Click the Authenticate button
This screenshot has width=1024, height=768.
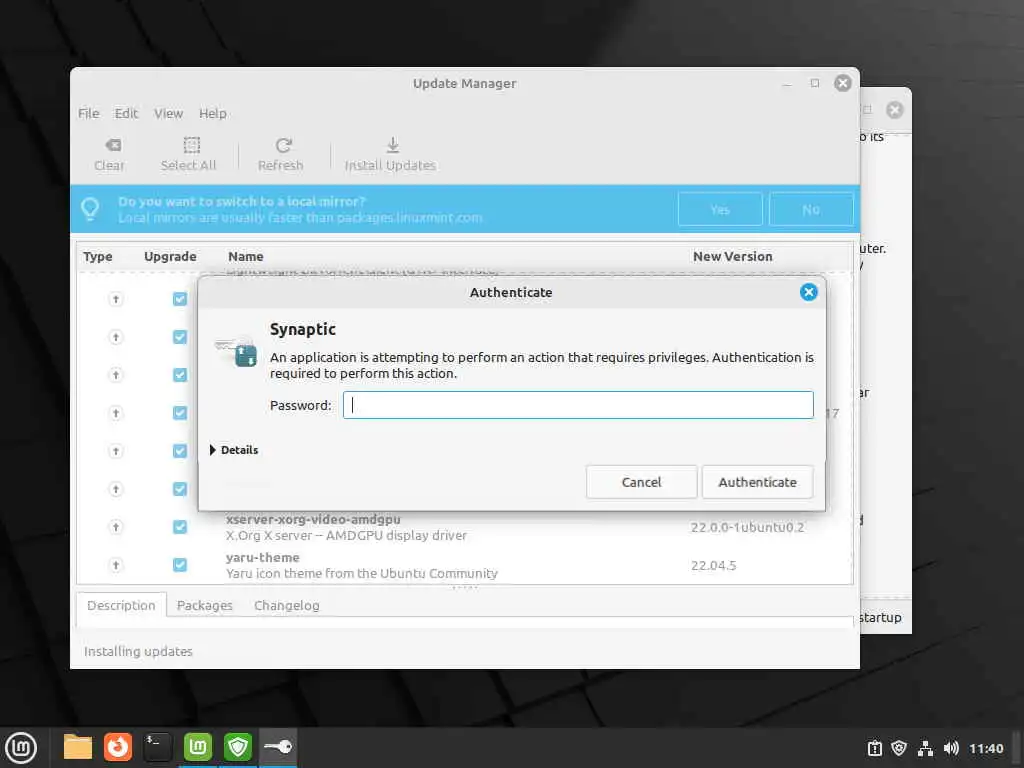(x=758, y=482)
